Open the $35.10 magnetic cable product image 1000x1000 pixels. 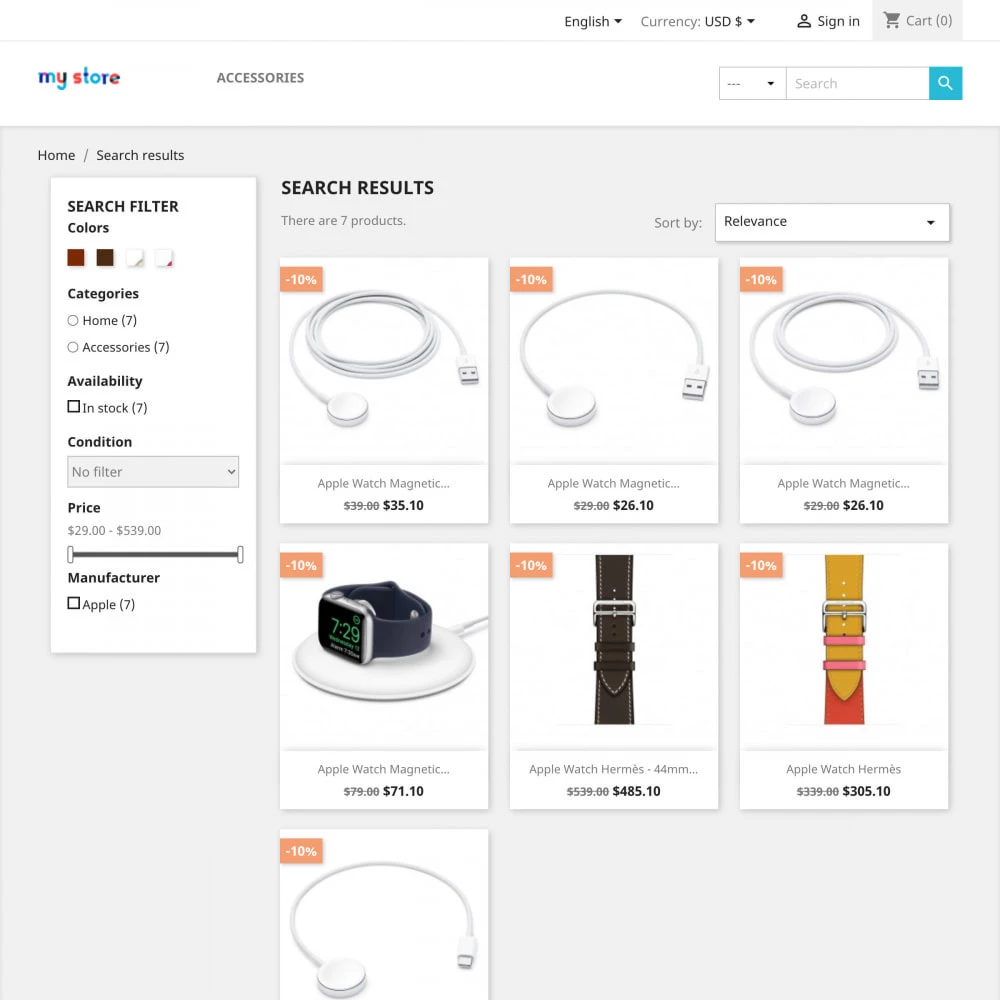click(x=384, y=361)
